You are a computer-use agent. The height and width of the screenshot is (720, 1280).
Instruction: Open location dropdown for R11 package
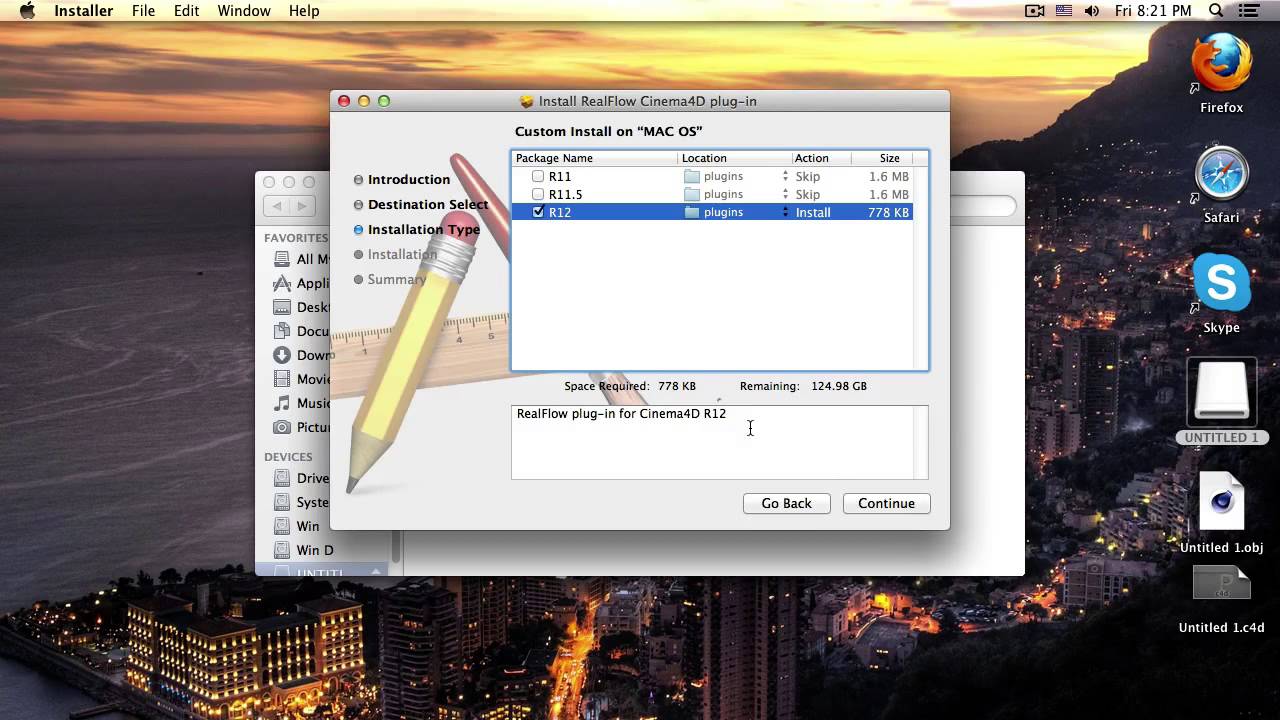785,177
